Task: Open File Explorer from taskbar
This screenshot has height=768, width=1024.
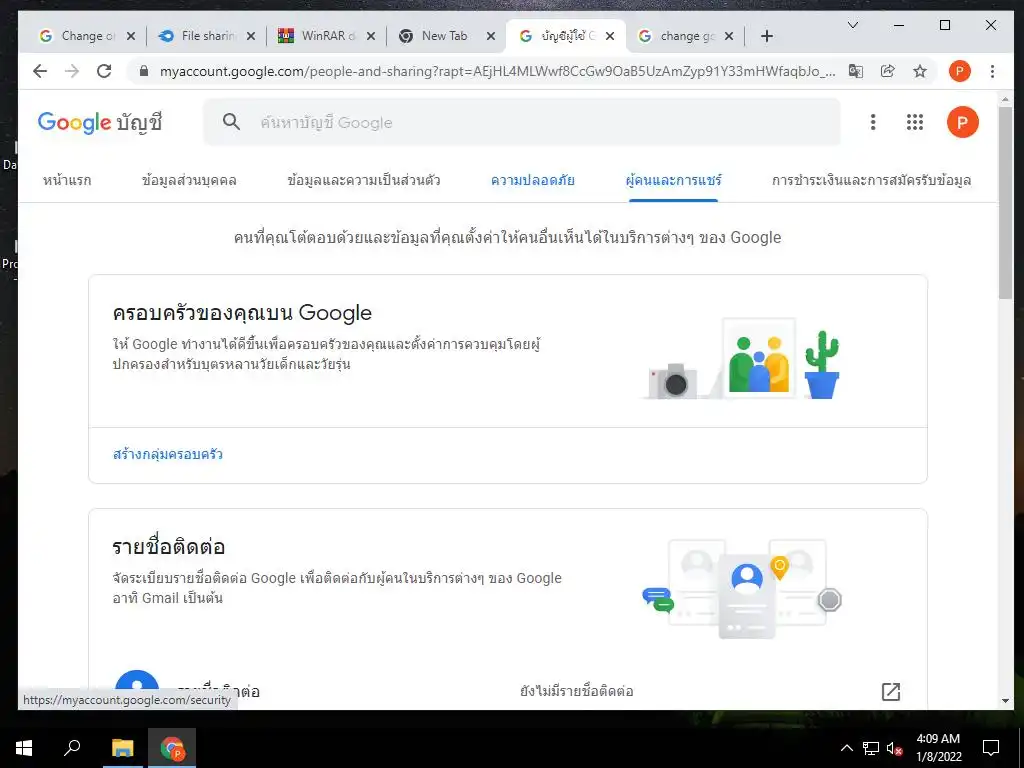Action: (122, 748)
